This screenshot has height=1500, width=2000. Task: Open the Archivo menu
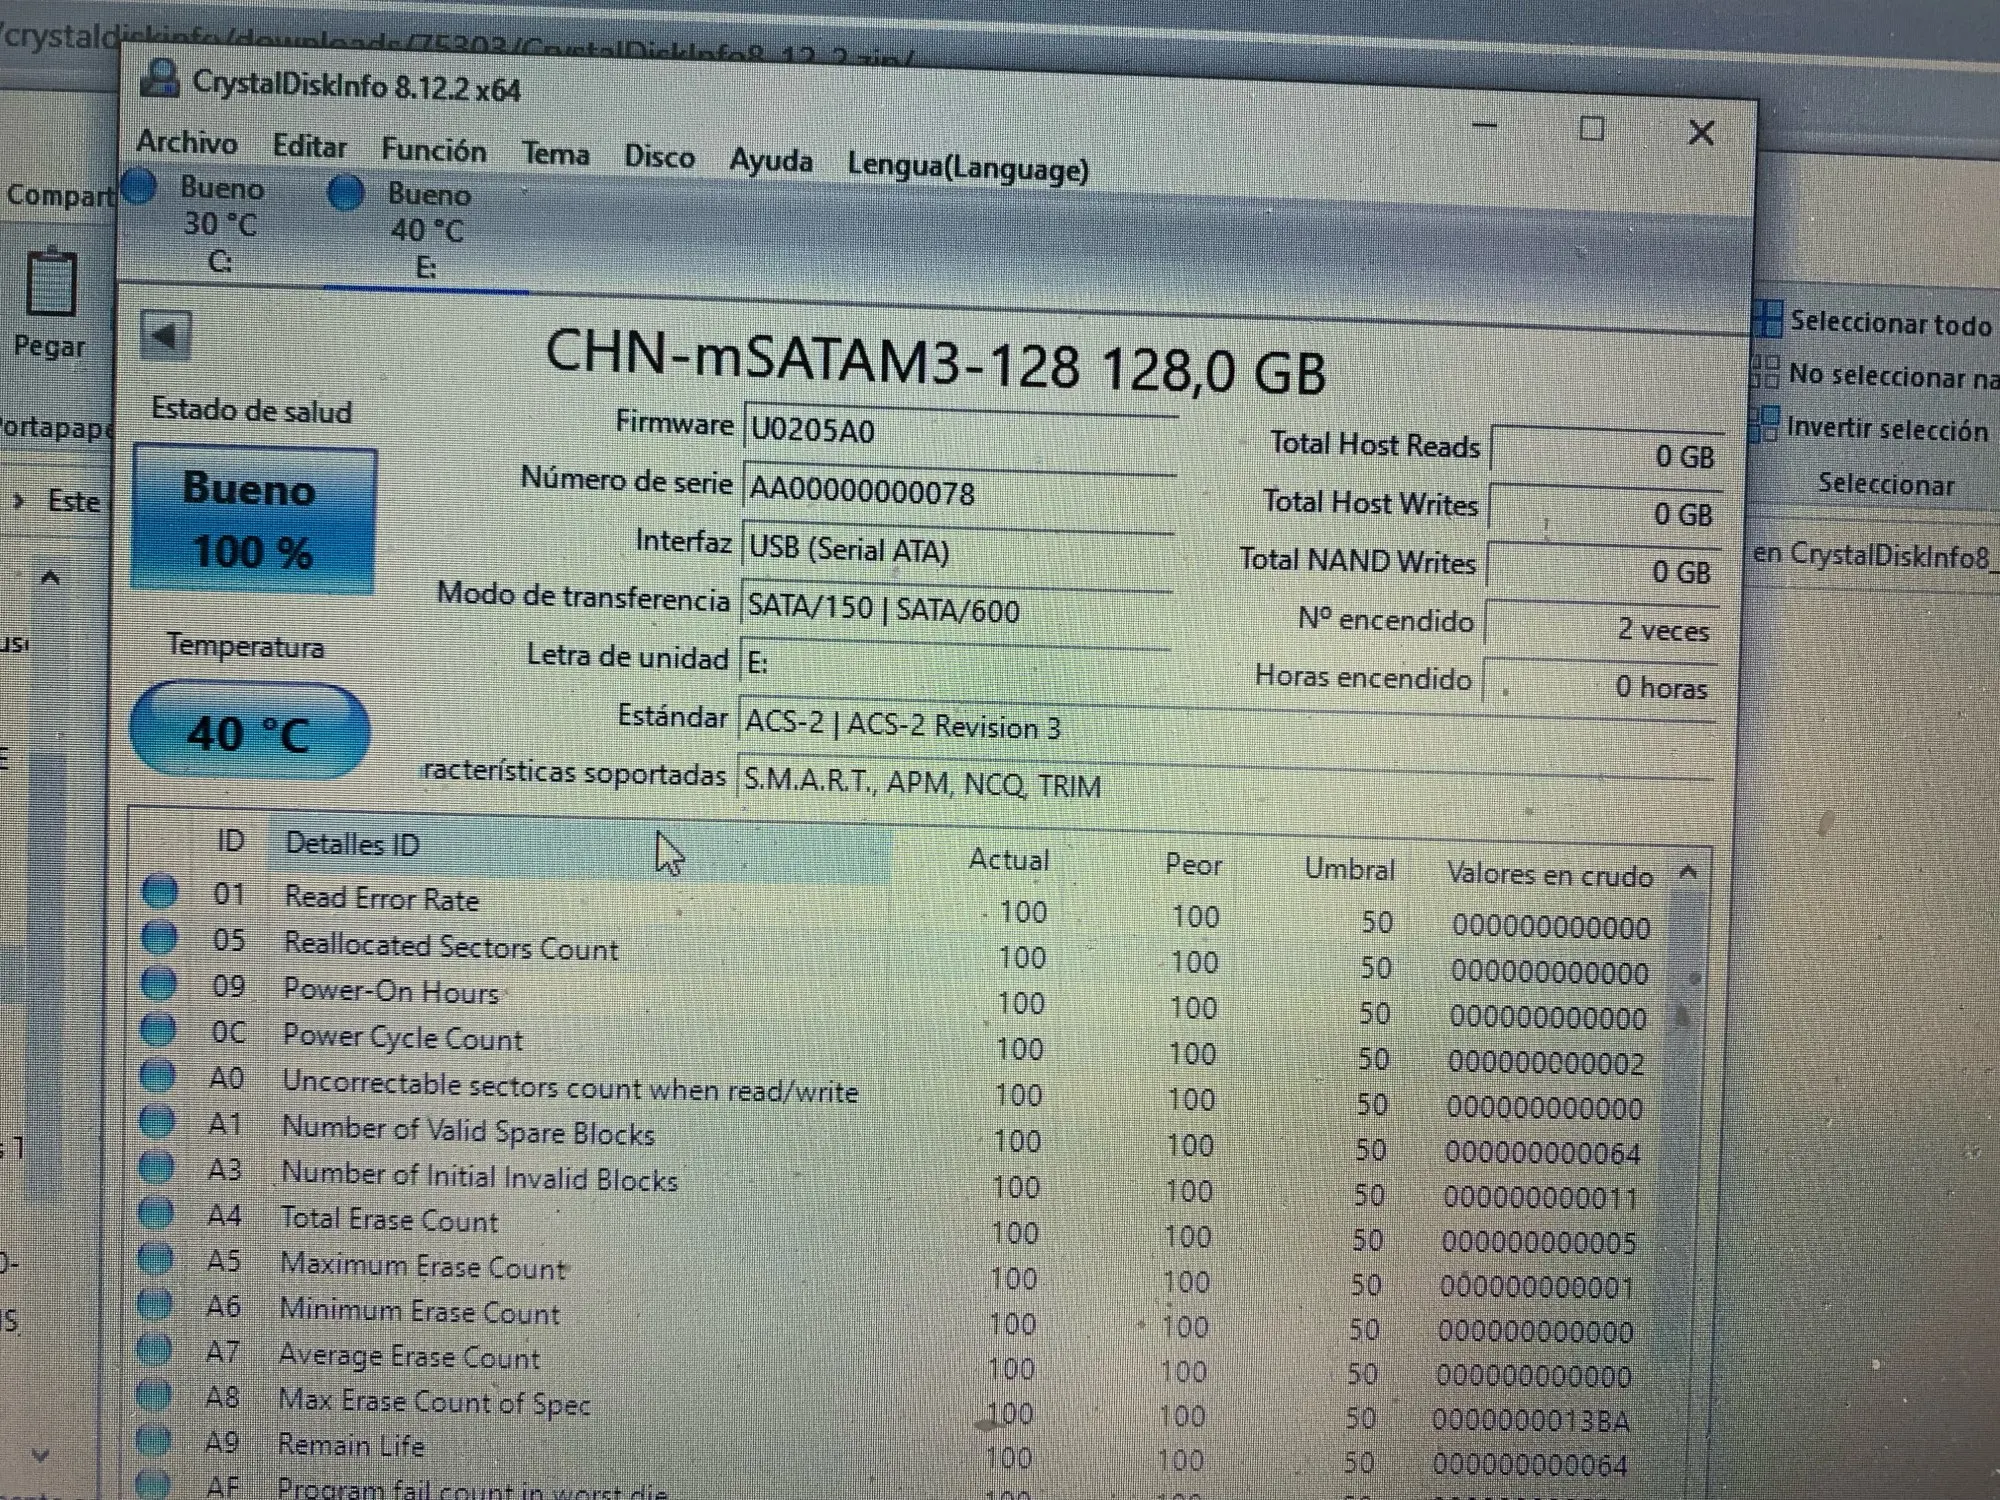(187, 143)
